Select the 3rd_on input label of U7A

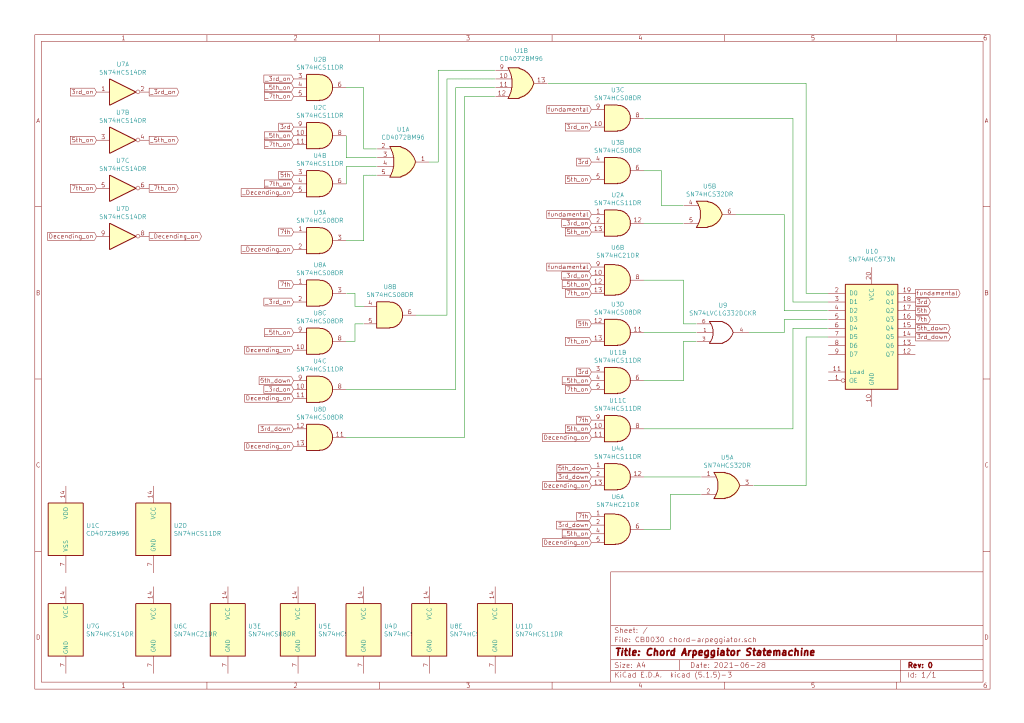[x=83, y=91]
